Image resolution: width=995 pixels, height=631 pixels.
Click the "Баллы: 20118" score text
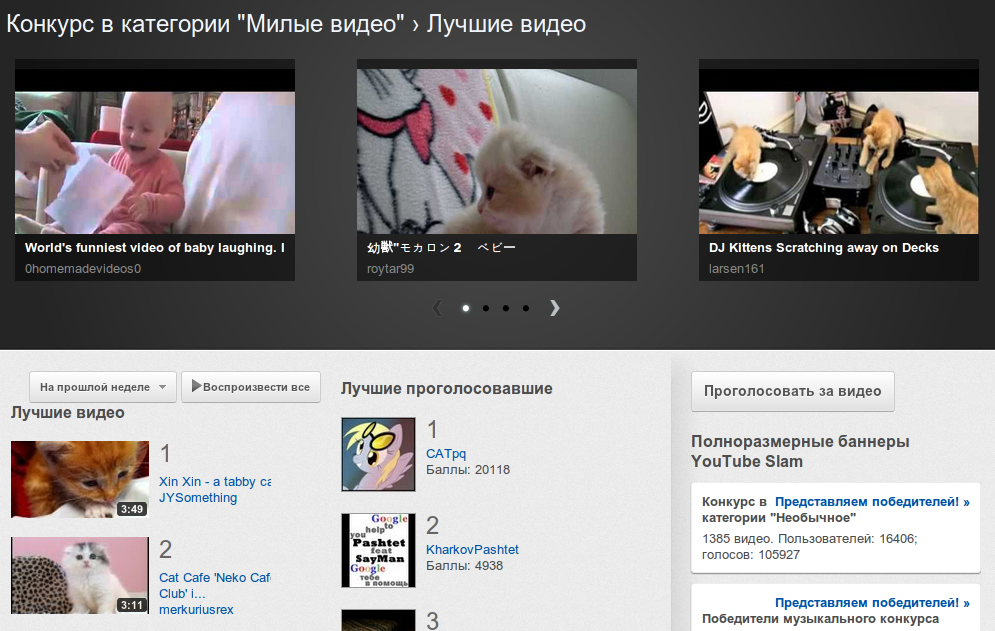(468, 470)
